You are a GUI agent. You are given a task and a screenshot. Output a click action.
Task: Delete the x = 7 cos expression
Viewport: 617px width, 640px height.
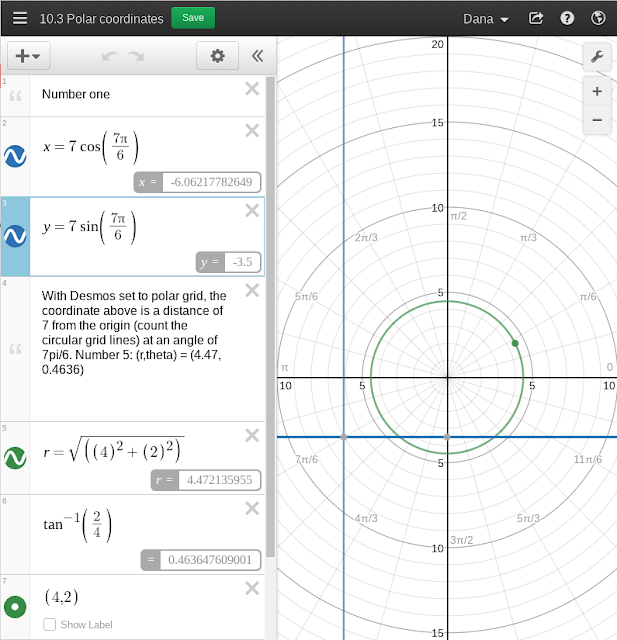(252, 131)
